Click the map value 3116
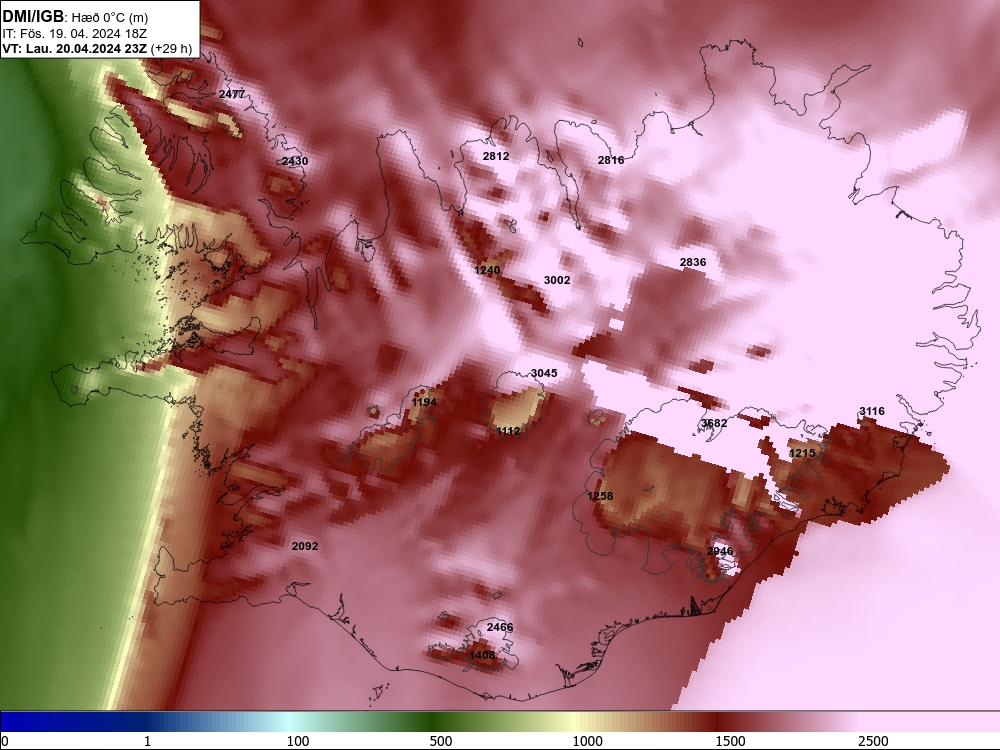1000x750 pixels. 872,411
